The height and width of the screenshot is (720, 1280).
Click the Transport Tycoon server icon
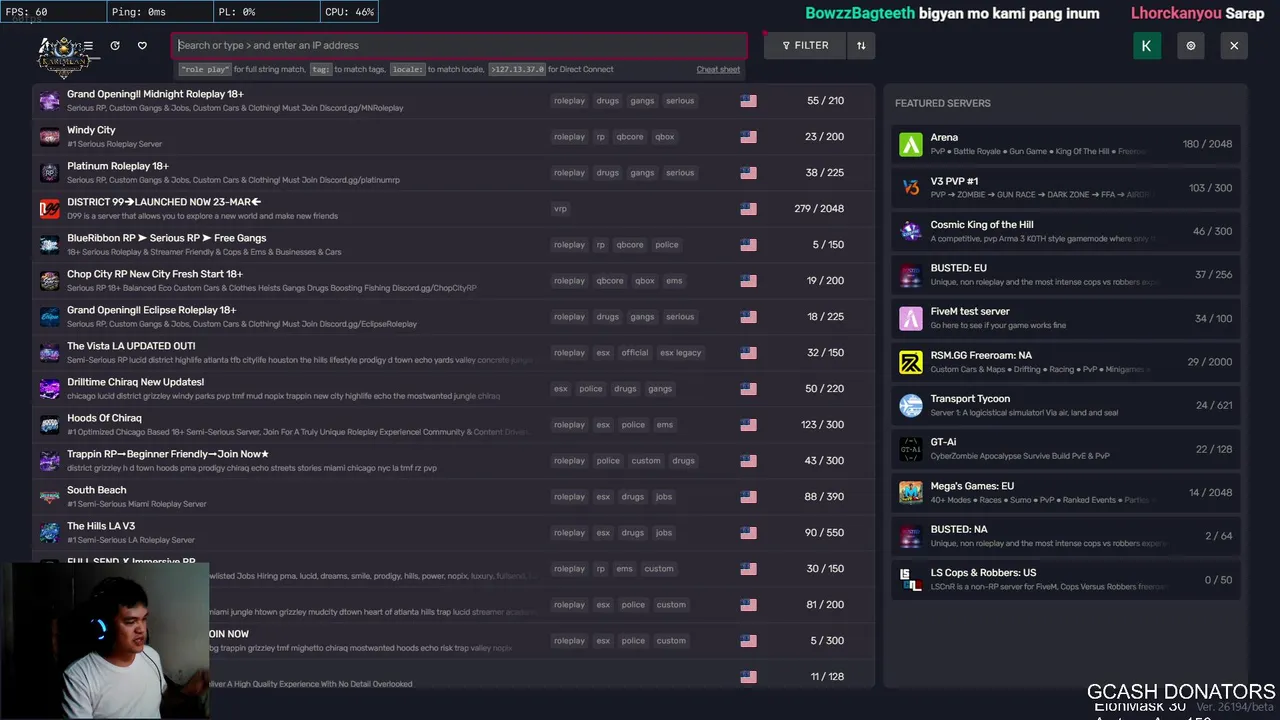click(x=911, y=405)
